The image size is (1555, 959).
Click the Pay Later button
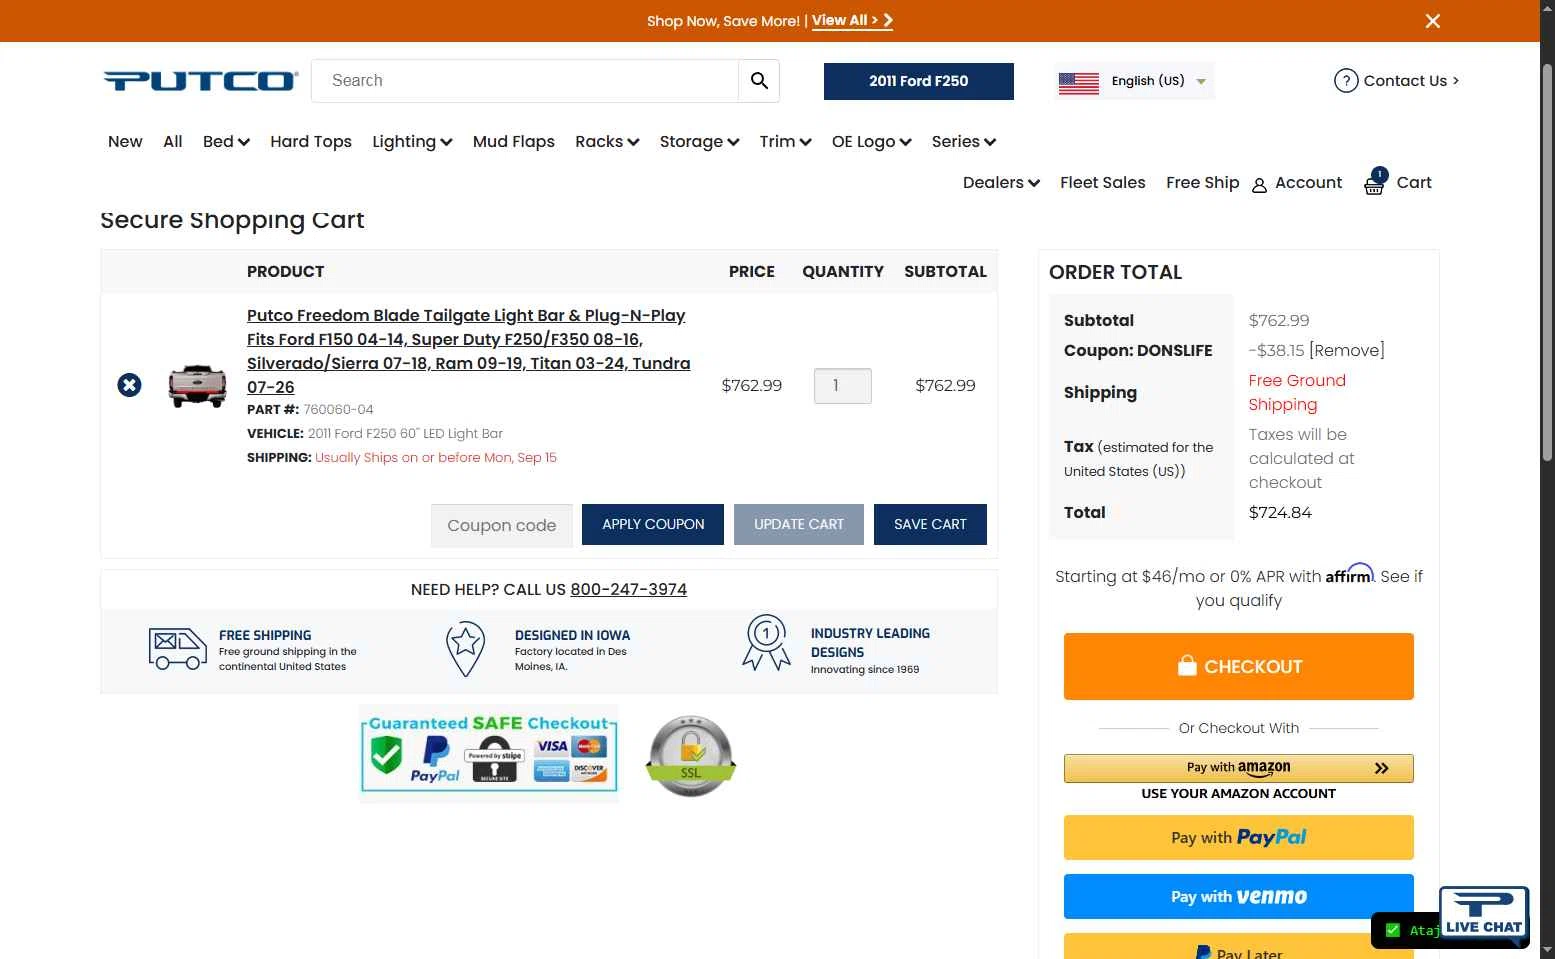pos(1239,947)
